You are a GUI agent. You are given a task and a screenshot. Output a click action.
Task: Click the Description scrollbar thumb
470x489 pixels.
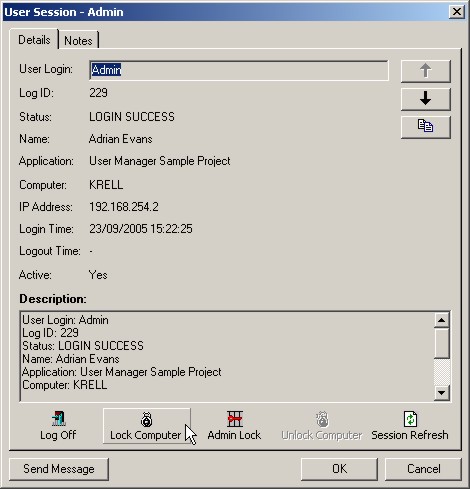(x=442, y=343)
